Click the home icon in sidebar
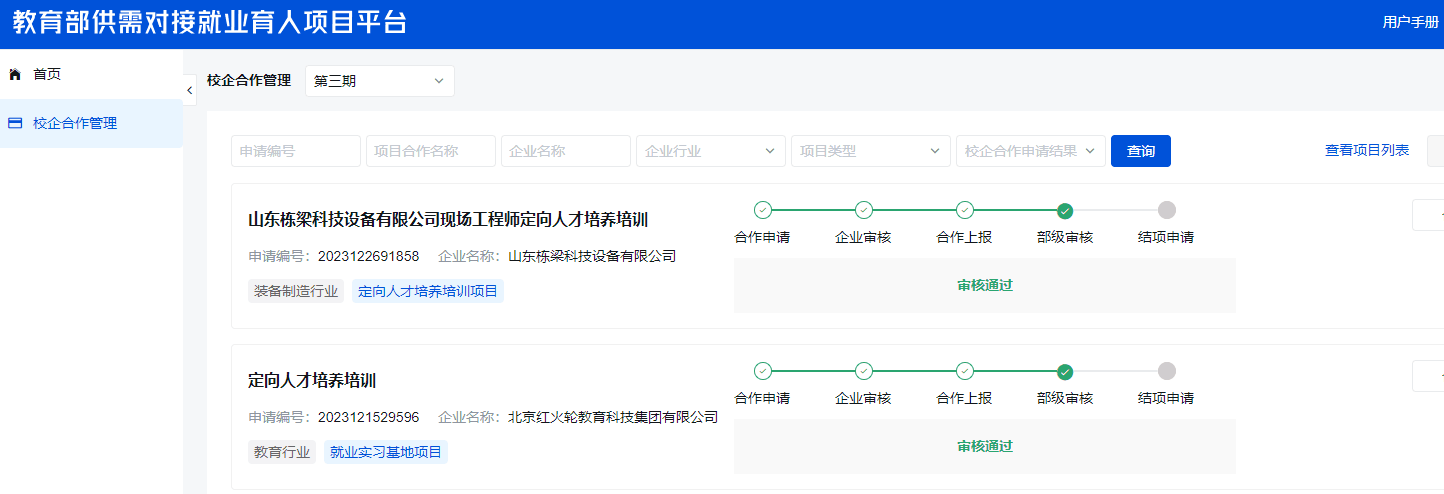1444x494 pixels. tap(15, 74)
